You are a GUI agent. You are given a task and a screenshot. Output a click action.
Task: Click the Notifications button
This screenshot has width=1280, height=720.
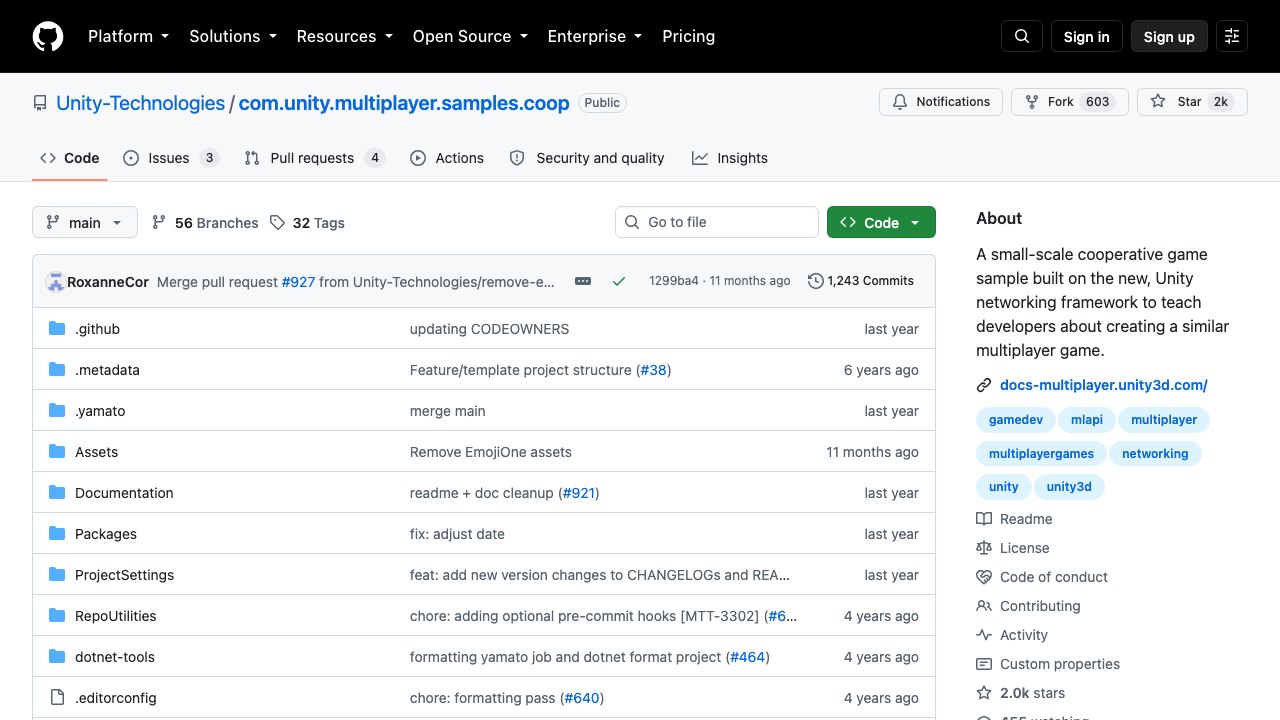[941, 102]
